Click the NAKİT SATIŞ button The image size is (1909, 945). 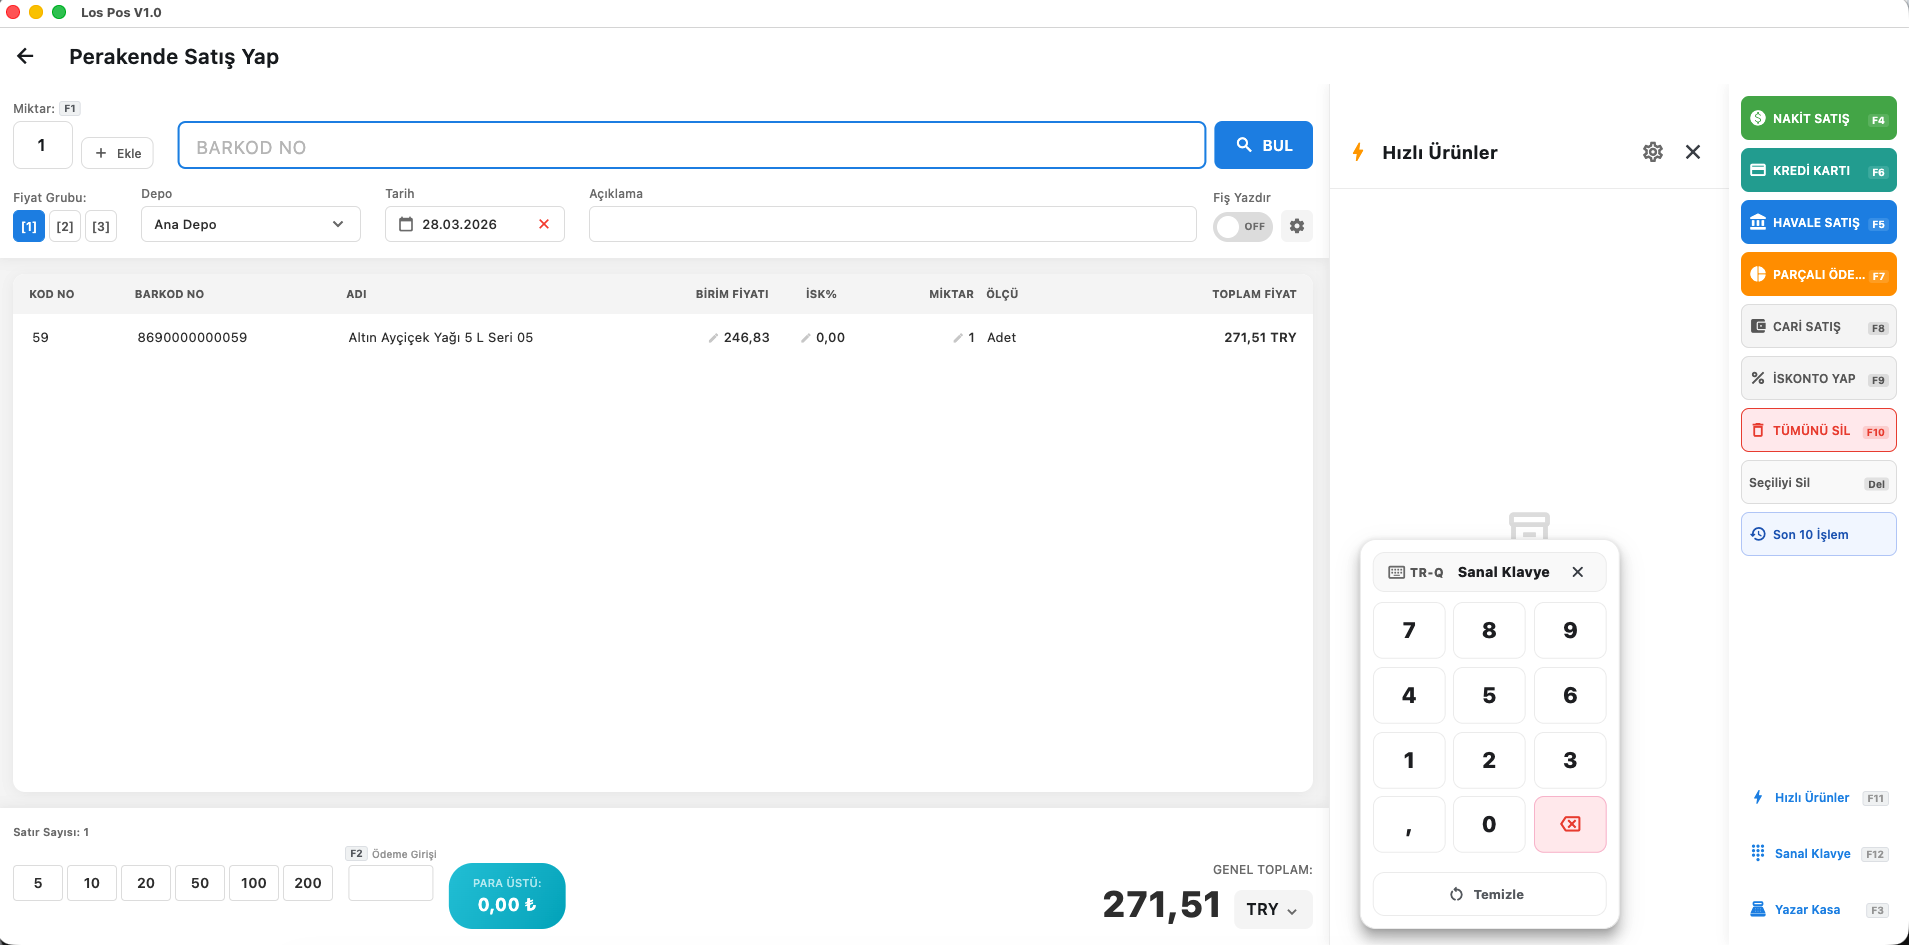[x=1818, y=118]
